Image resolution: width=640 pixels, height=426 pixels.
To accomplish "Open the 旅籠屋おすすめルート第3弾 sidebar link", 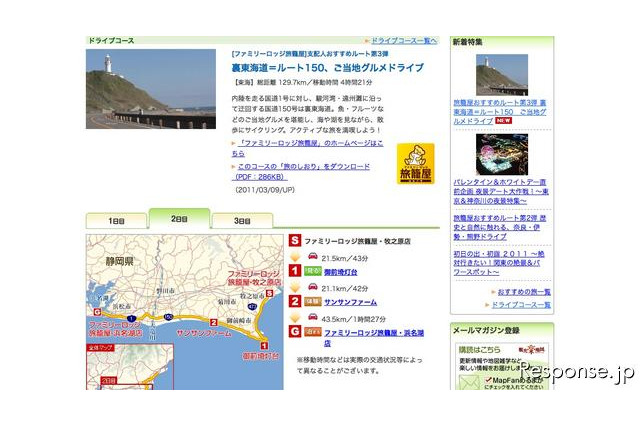I will click(x=500, y=112).
